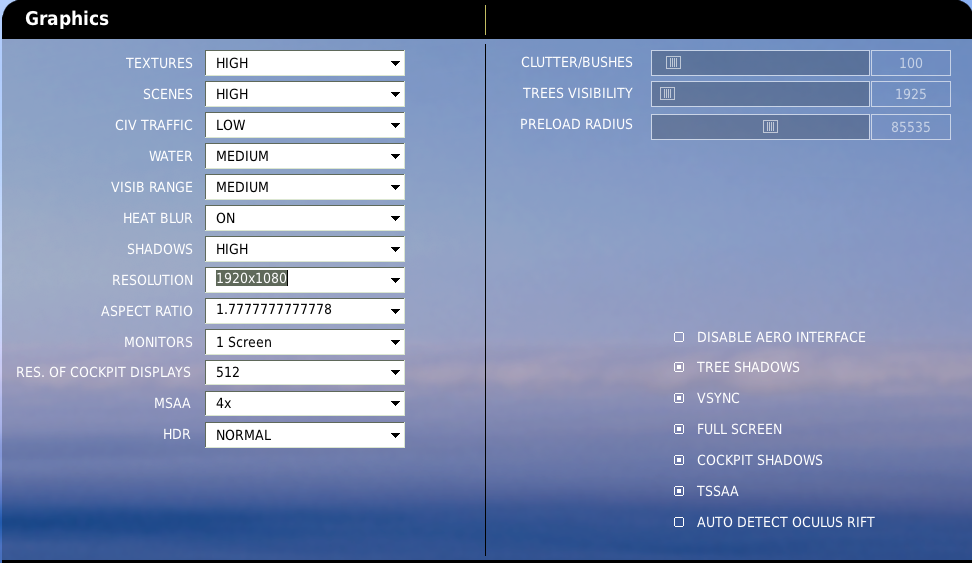
Task: Open the MONITORS dropdown showing 1 Screen
Action: point(304,342)
